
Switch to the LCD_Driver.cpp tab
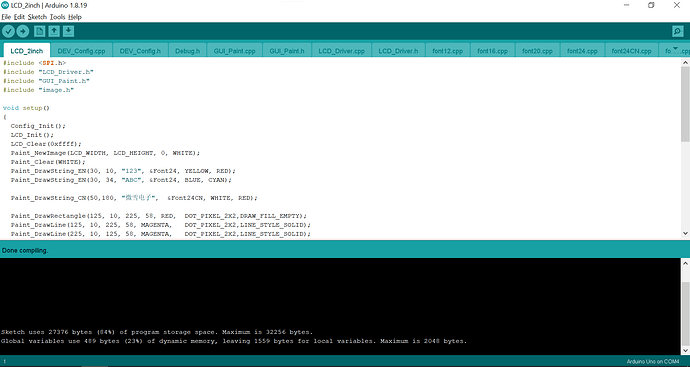pos(341,51)
